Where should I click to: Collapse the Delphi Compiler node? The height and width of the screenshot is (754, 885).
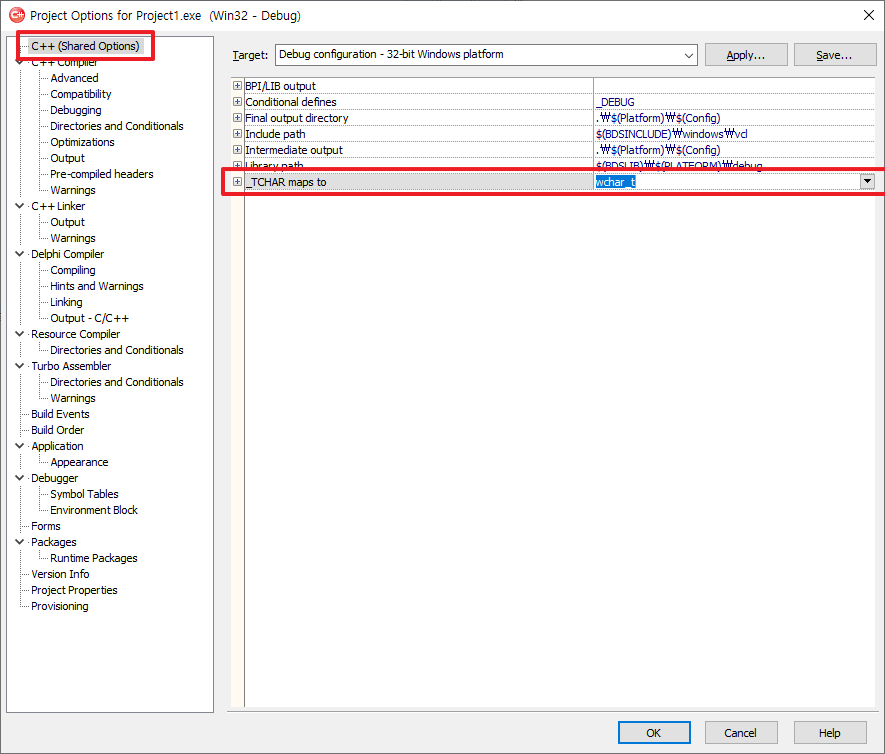20,254
